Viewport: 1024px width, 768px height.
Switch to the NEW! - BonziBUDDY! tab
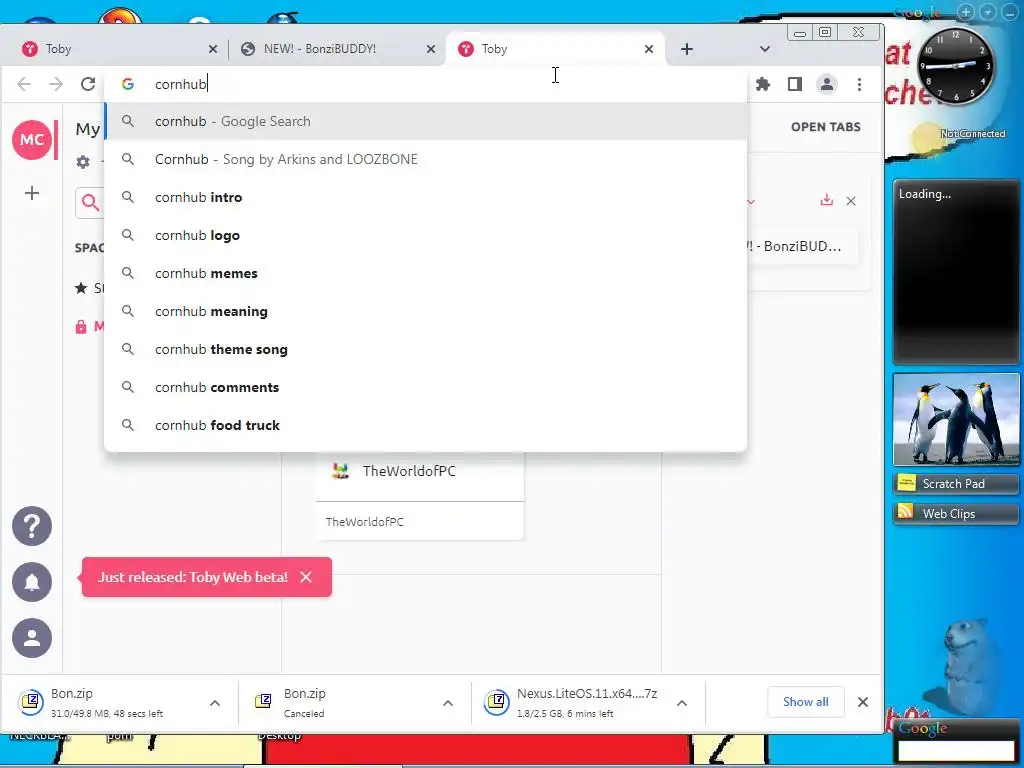[337, 49]
